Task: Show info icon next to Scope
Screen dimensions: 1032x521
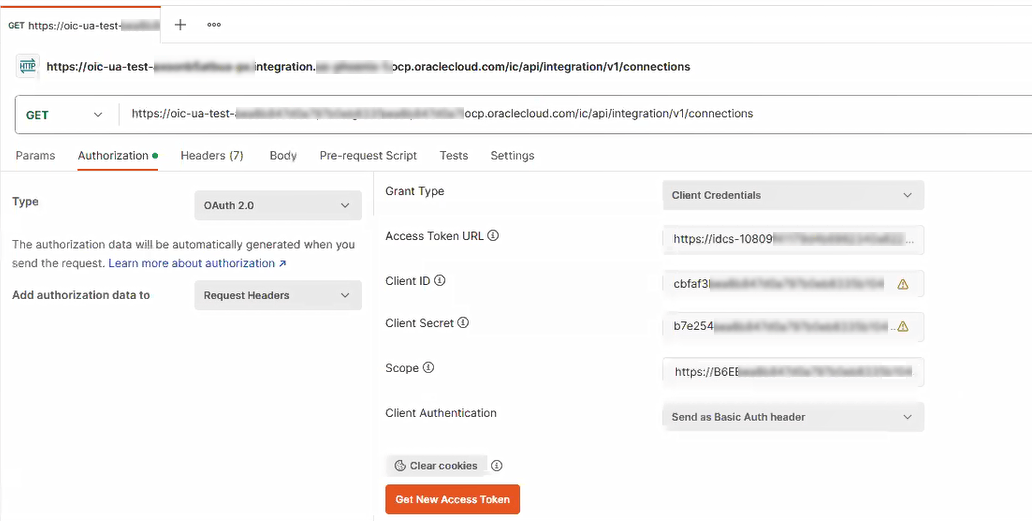Action: point(428,368)
